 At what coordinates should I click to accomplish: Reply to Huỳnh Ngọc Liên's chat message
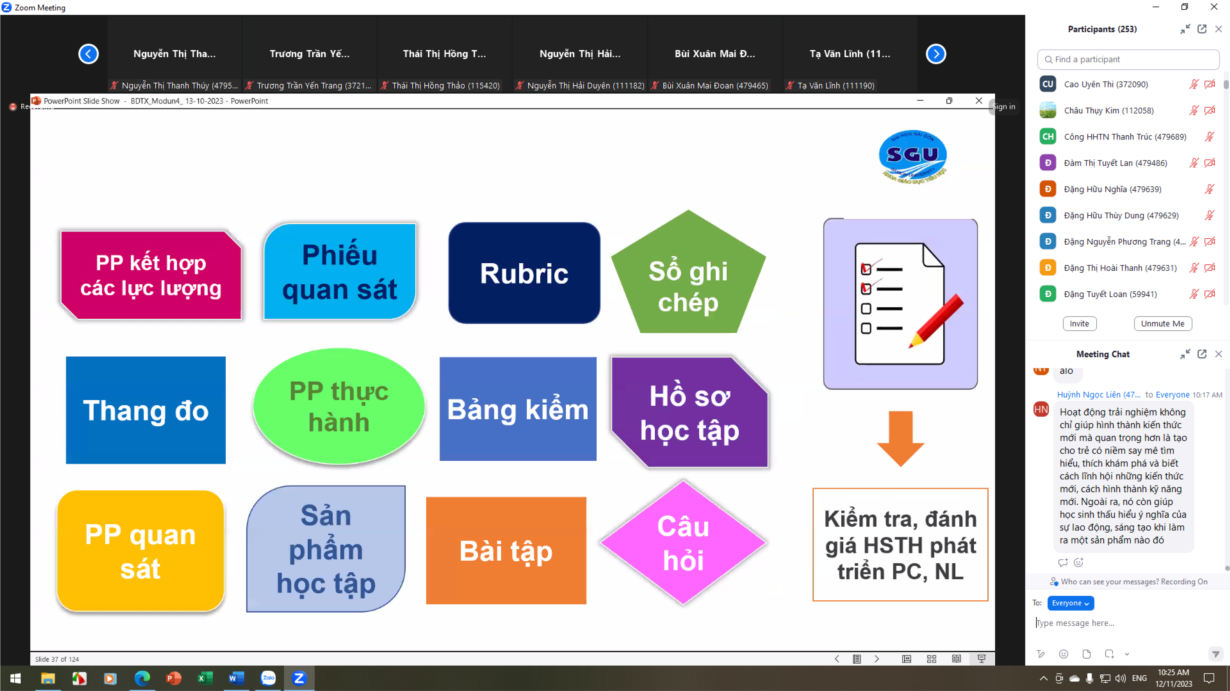(x=1063, y=563)
